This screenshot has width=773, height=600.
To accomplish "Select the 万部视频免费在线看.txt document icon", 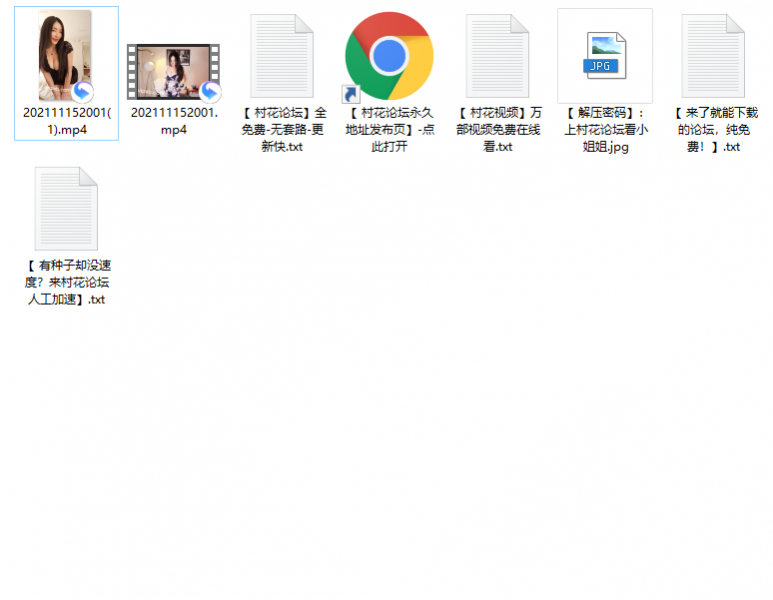I will coord(497,55).
